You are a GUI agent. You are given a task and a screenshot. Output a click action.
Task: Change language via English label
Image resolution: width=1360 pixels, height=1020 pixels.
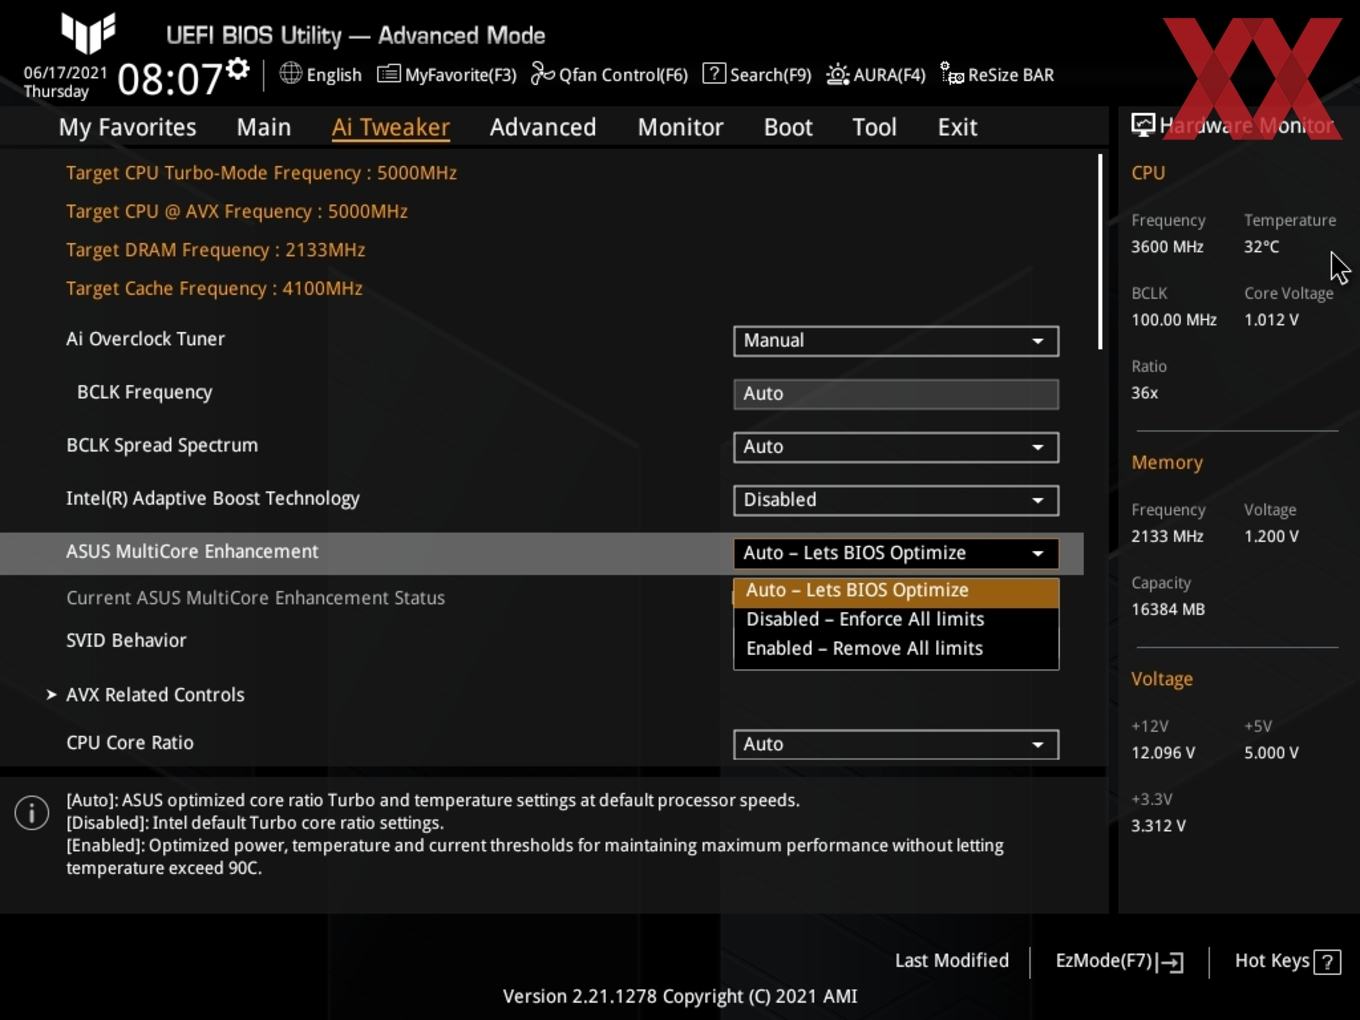click(334, 75)
